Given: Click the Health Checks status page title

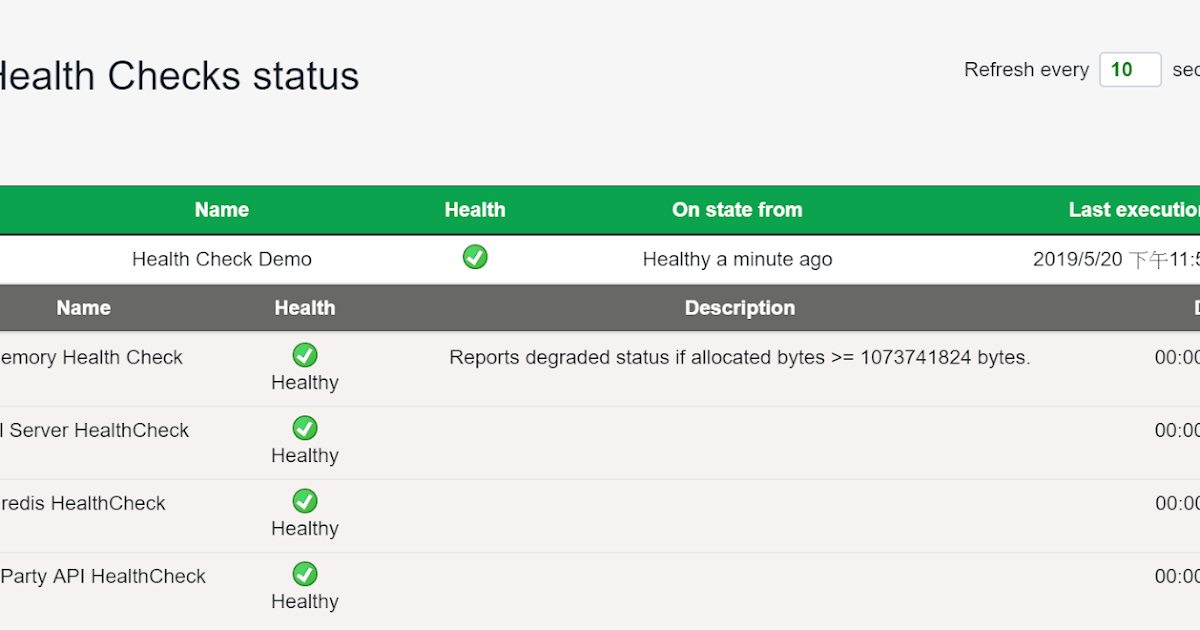Looking at the screenshot, I should tap(180, 75).
